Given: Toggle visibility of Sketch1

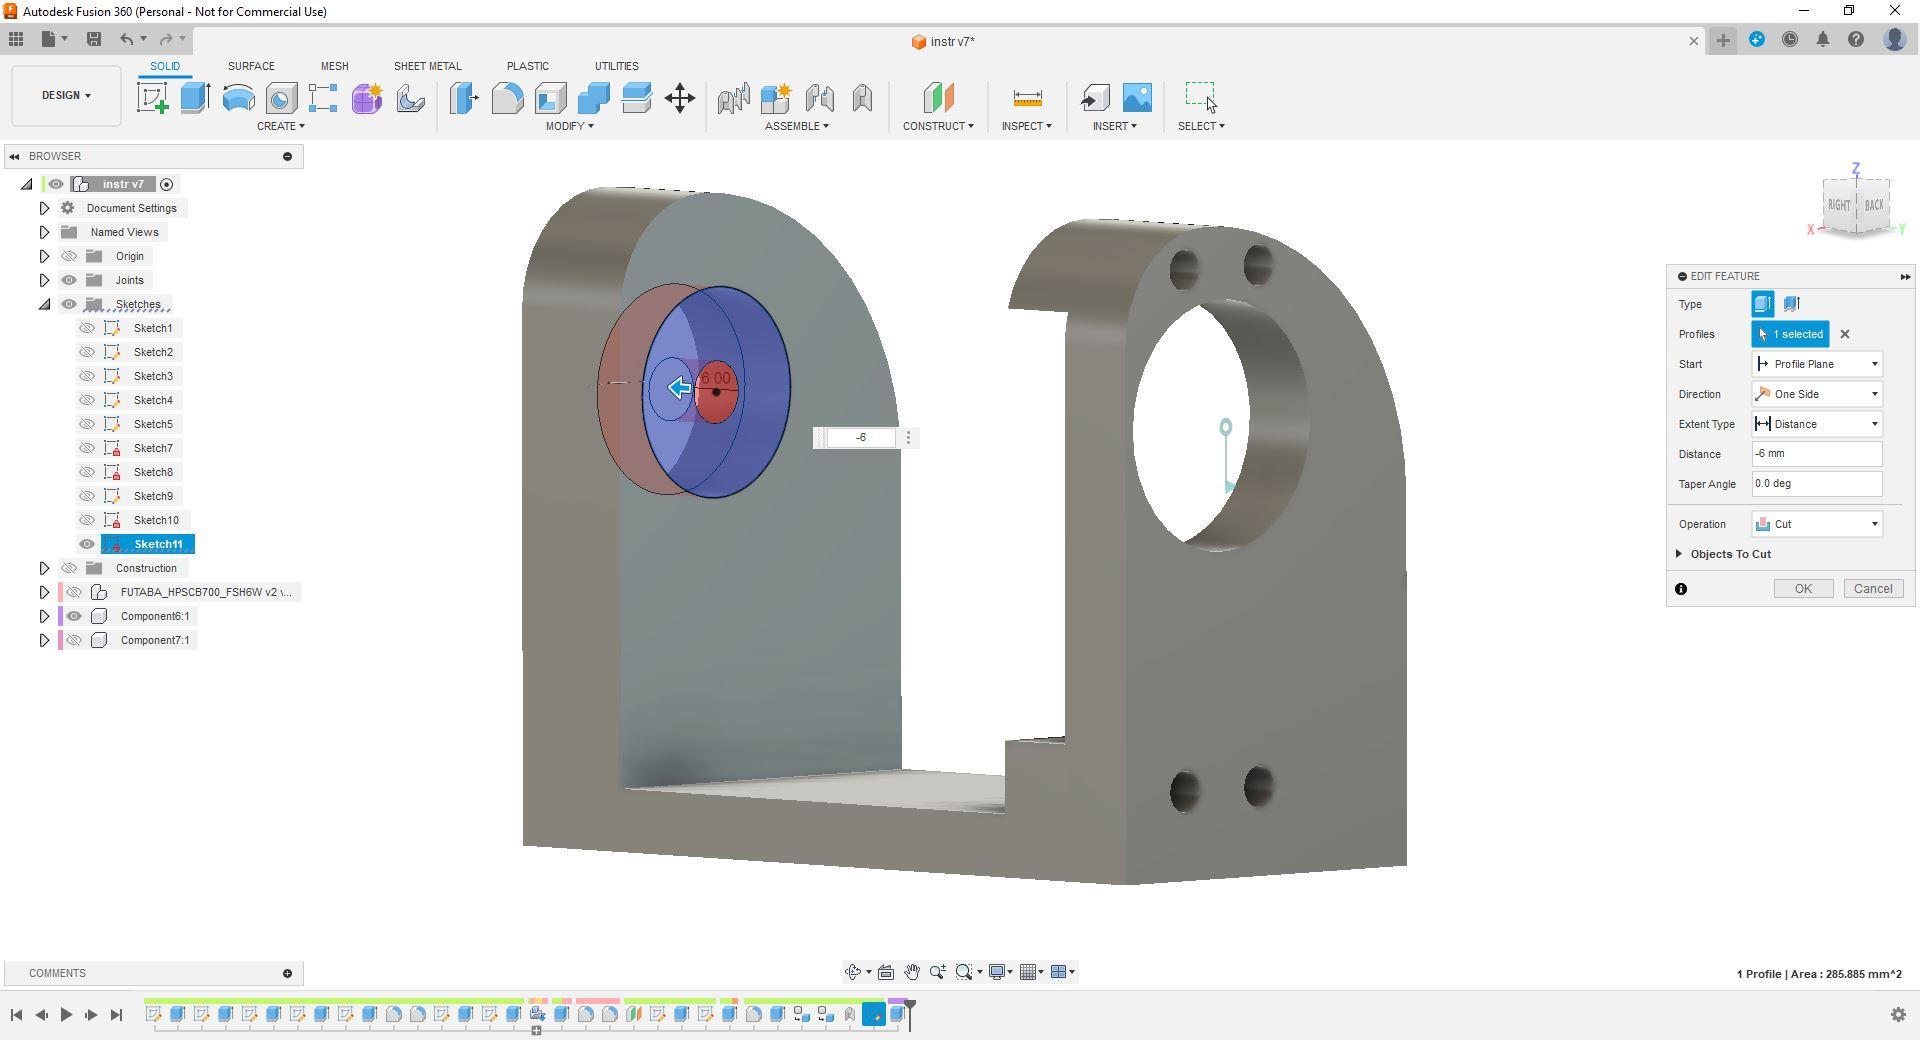Looking at the screenshot, I should point(87,328).
